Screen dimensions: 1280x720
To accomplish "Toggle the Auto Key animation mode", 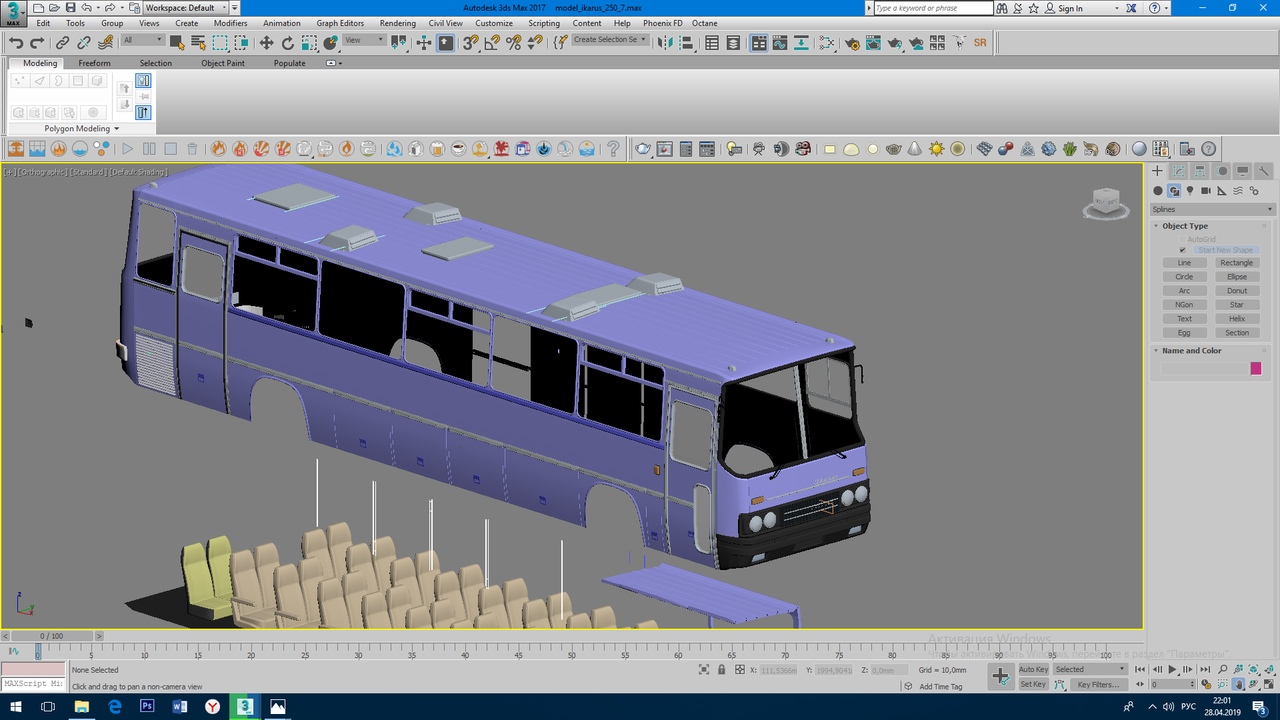I will pos(1033,669).
